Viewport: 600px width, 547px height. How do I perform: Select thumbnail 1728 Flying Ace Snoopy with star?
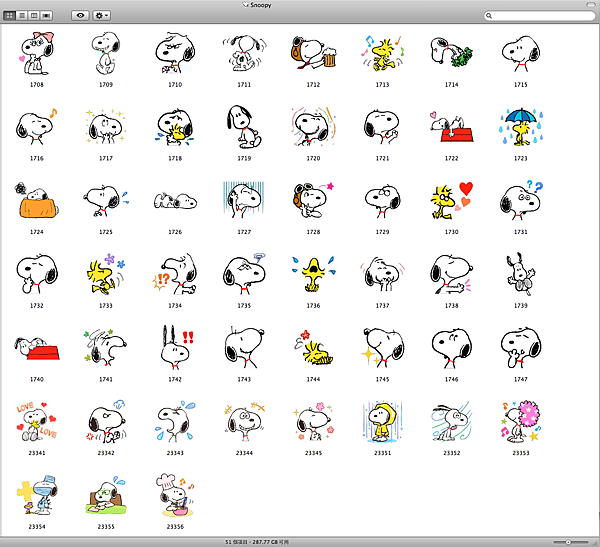pos(313,200)
